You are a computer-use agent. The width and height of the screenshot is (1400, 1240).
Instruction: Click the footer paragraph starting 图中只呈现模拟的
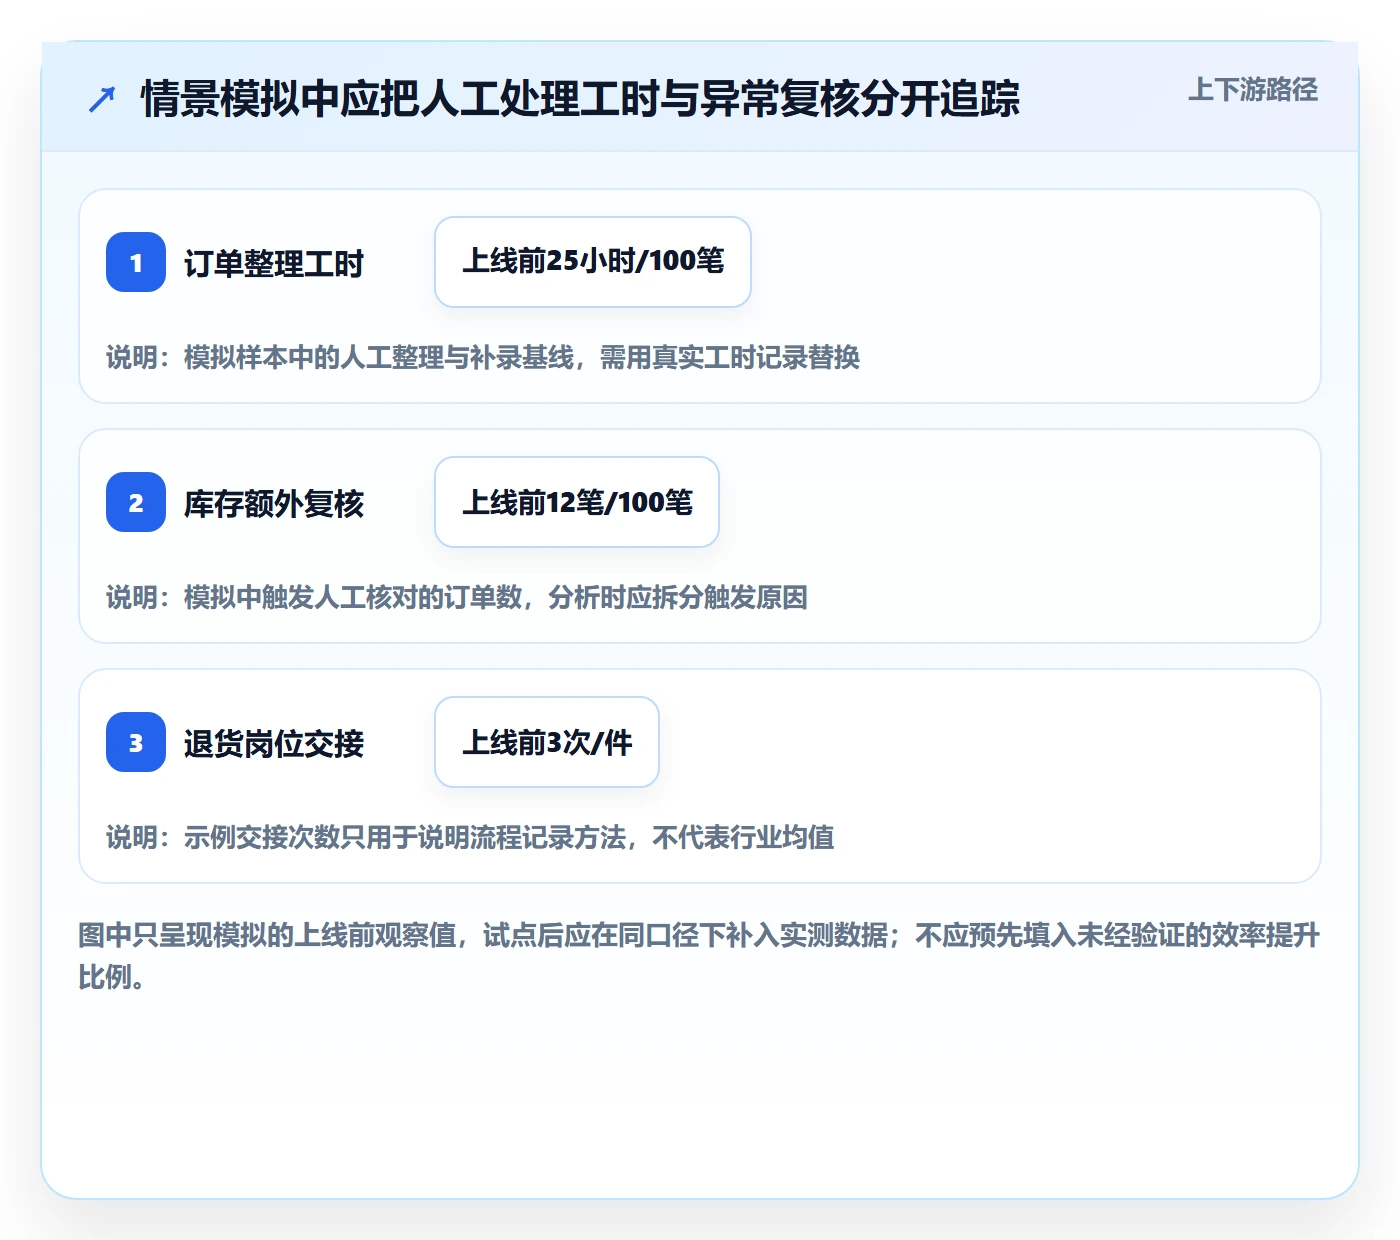699,956
